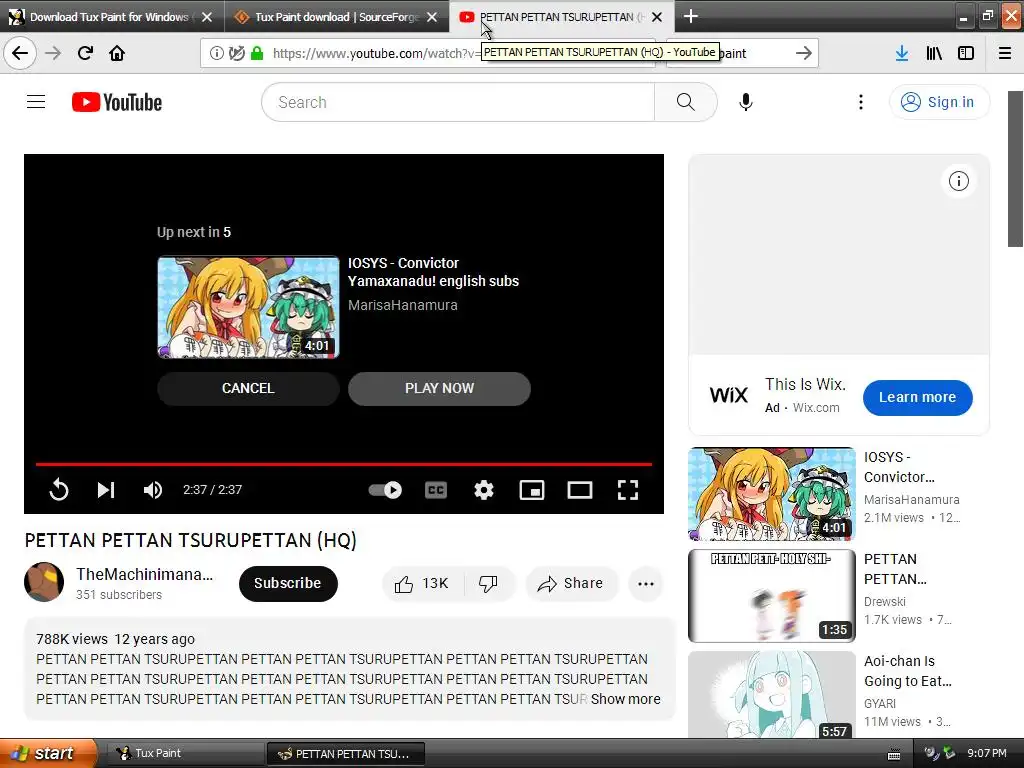This screenshot has height=768, width=1024.
Task: Replay the video with the replay icon
Action: pos(59,490)
